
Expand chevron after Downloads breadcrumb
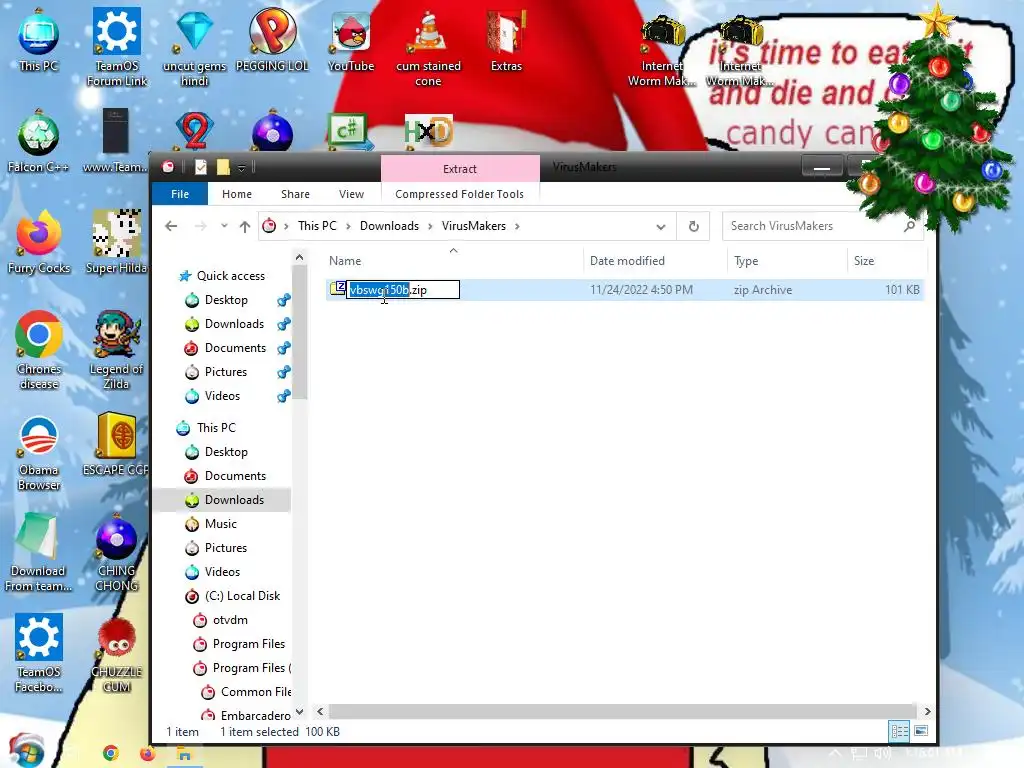[x=430, y=226]
